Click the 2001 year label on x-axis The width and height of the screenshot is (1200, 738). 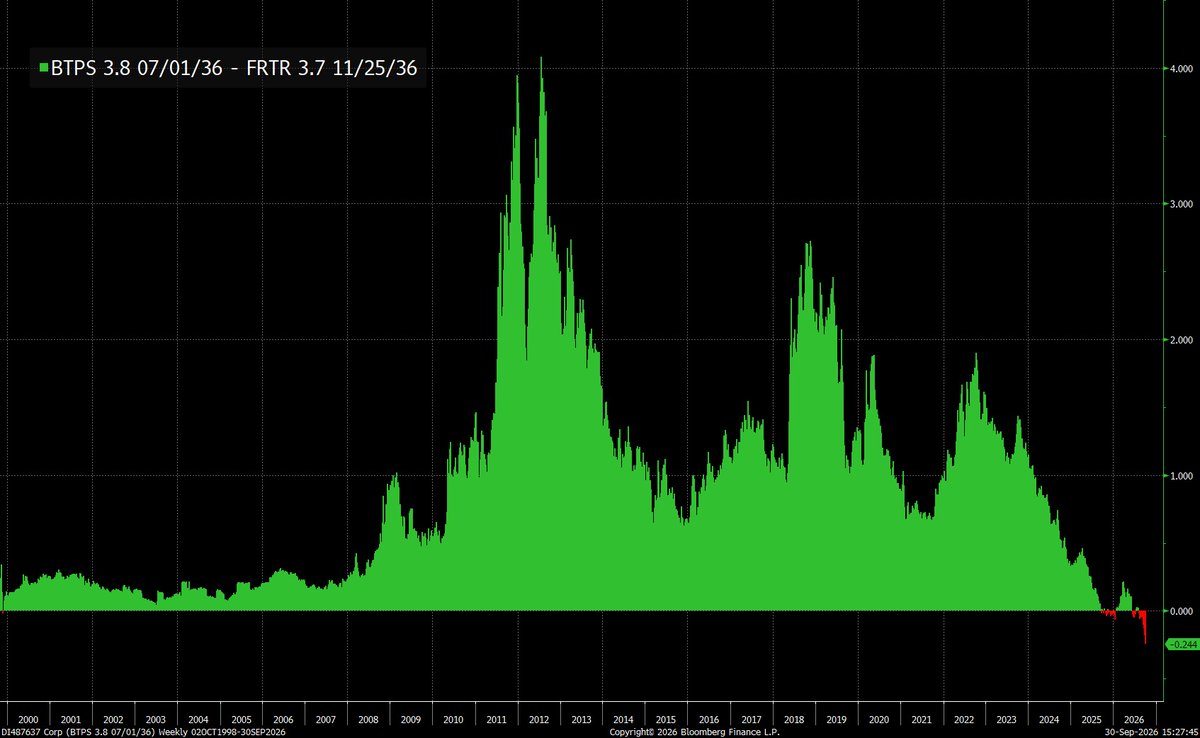pos(71,719)
